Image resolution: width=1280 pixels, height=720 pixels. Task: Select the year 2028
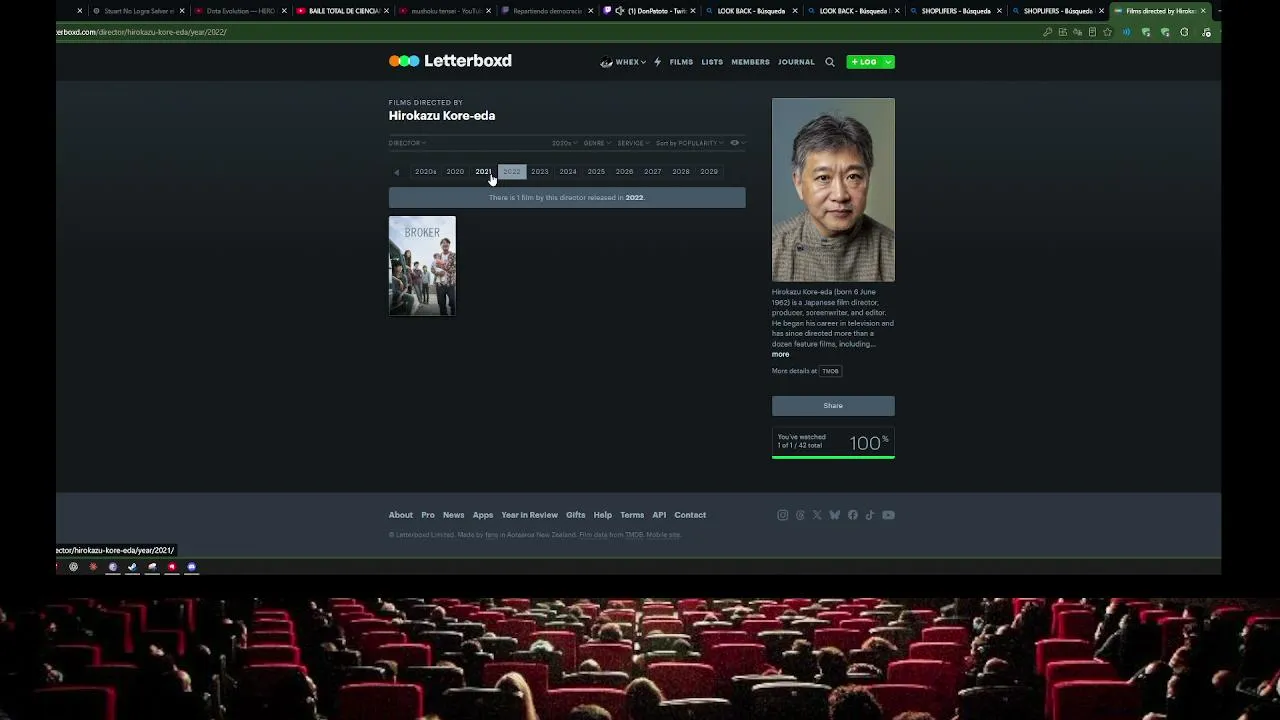(x=681, y=172)
